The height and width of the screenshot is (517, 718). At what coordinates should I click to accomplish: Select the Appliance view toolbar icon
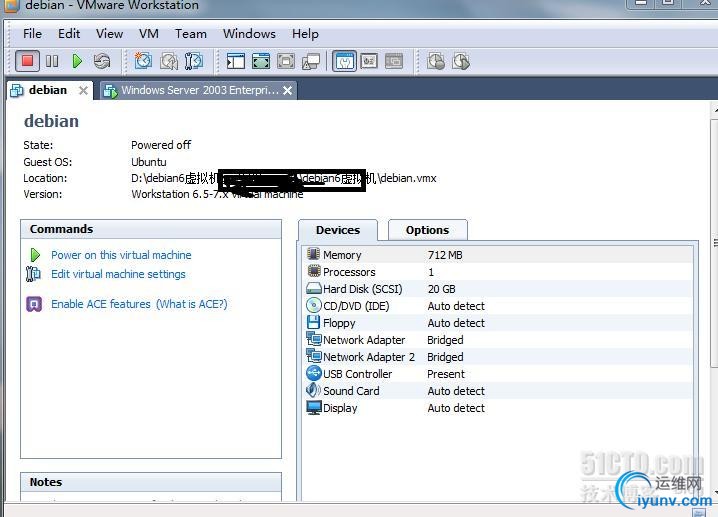tap(394, 61)
